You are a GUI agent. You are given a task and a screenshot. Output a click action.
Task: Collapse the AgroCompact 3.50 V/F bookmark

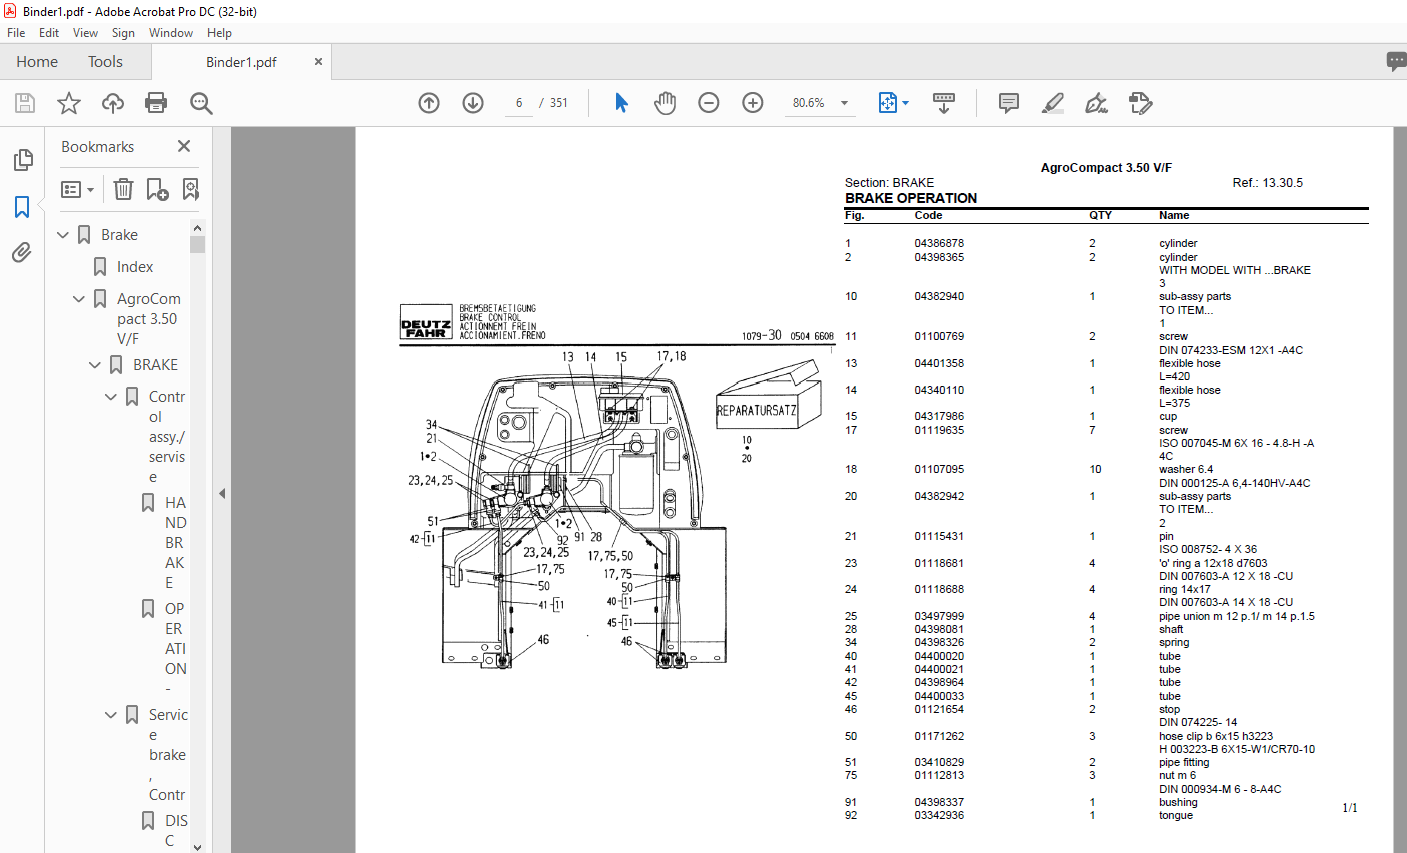click(x=79, y=299)
